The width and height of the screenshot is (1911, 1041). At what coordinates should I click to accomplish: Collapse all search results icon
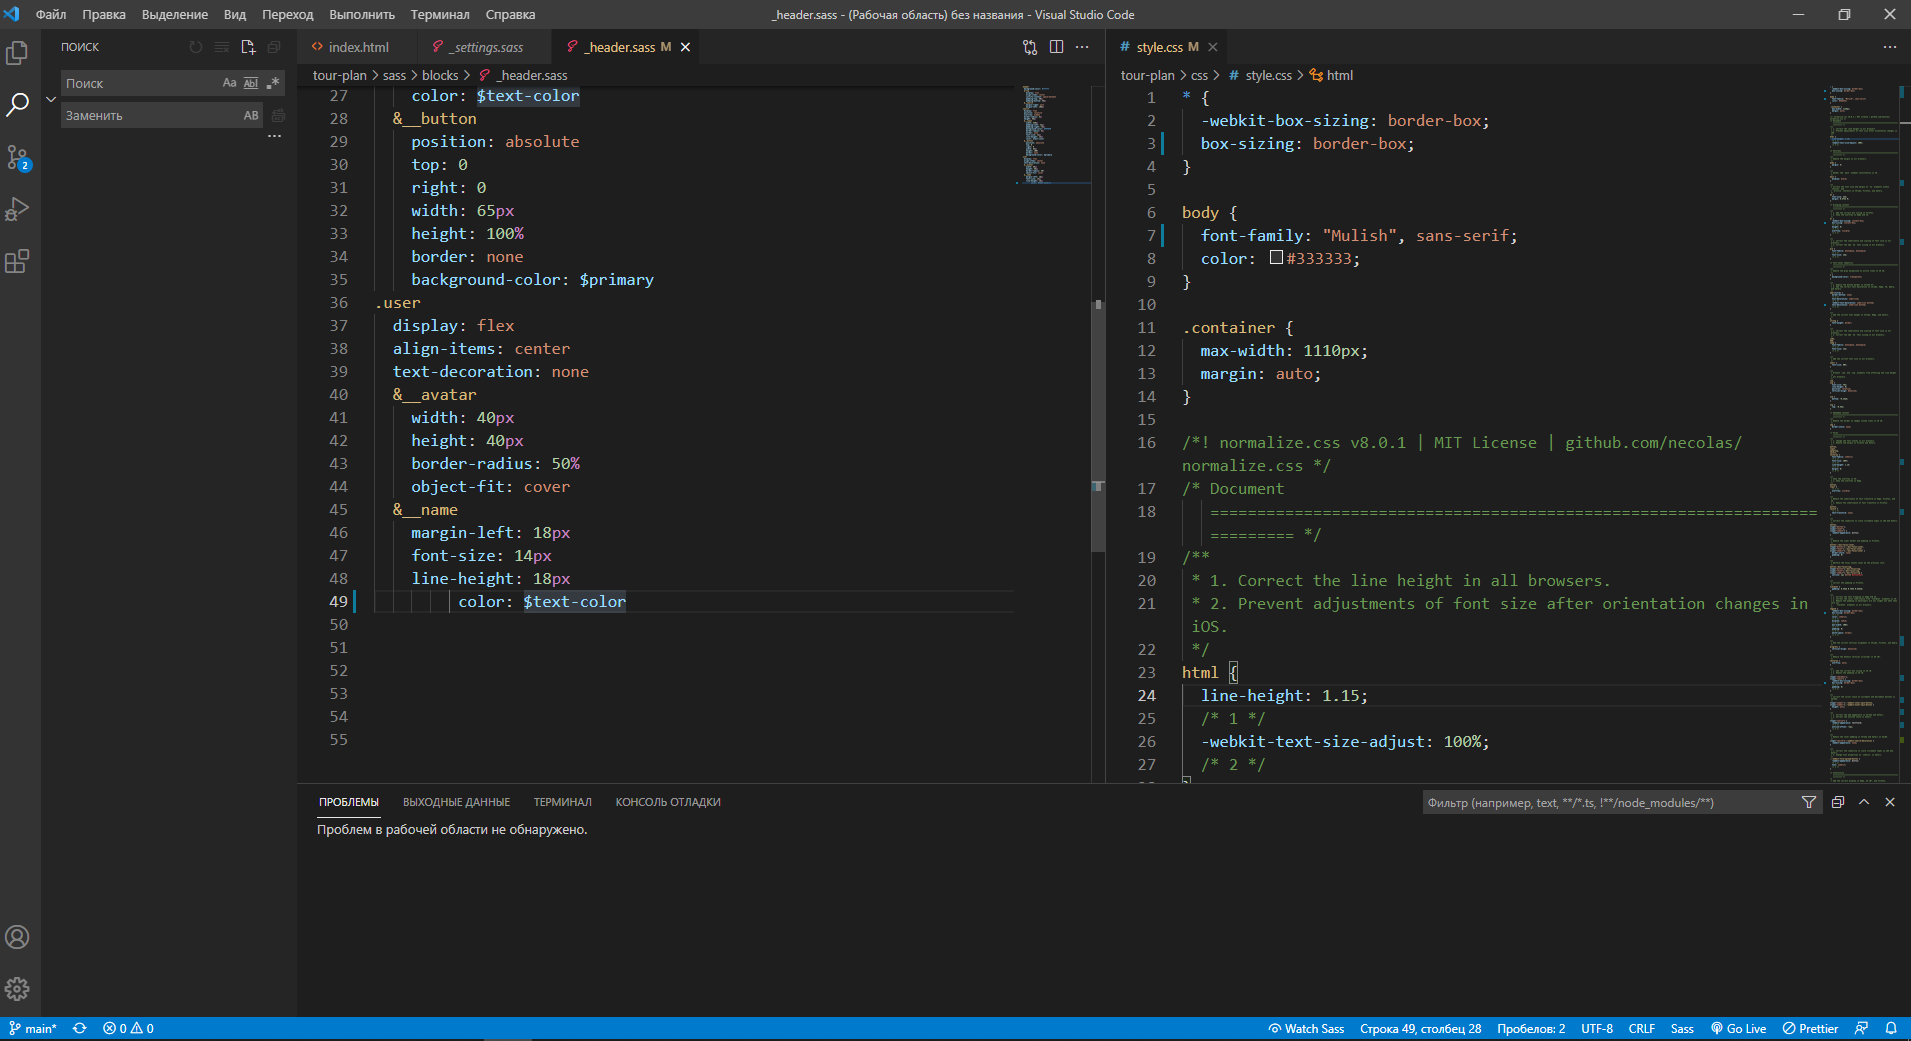[x=274, y=47]
